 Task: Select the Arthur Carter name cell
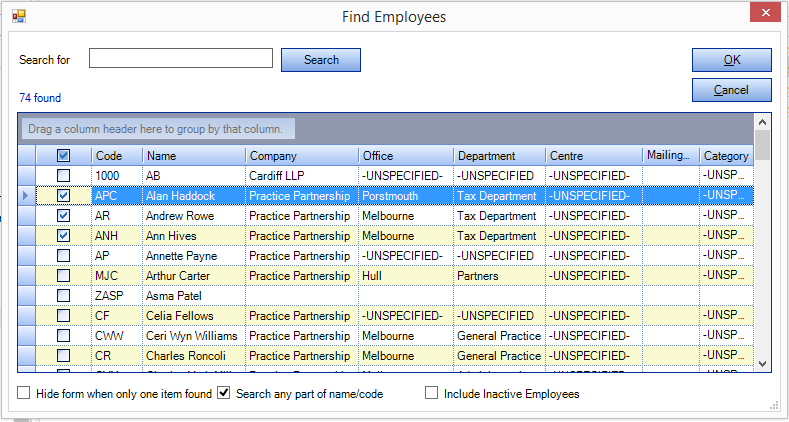(x=194, y=276)
